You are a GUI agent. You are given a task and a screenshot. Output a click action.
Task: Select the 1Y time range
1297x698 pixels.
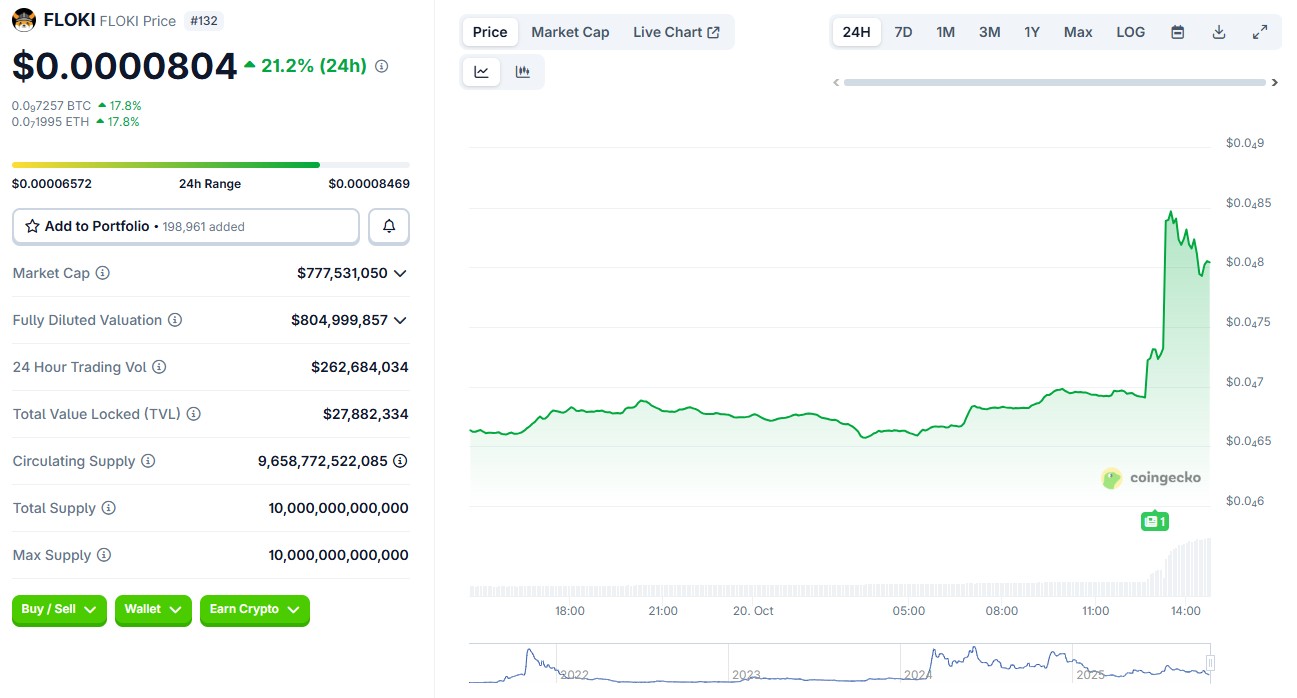point(1032,32)
